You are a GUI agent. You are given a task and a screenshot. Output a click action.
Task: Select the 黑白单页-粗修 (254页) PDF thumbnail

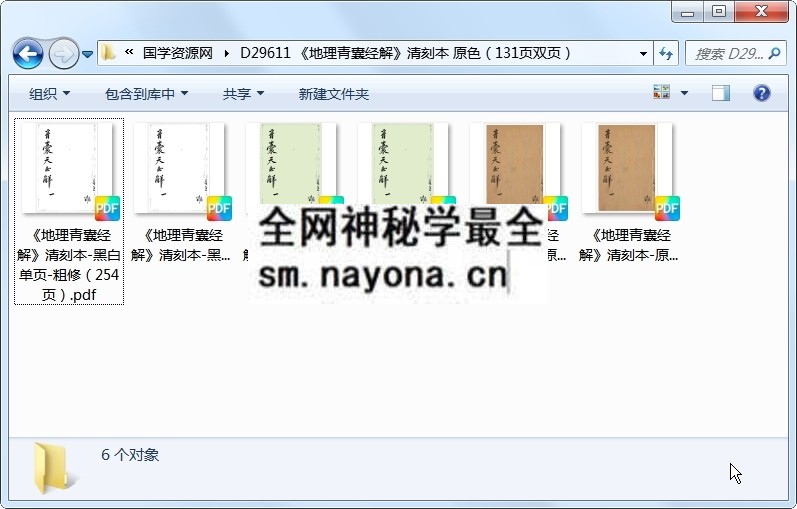pos(67,168)
